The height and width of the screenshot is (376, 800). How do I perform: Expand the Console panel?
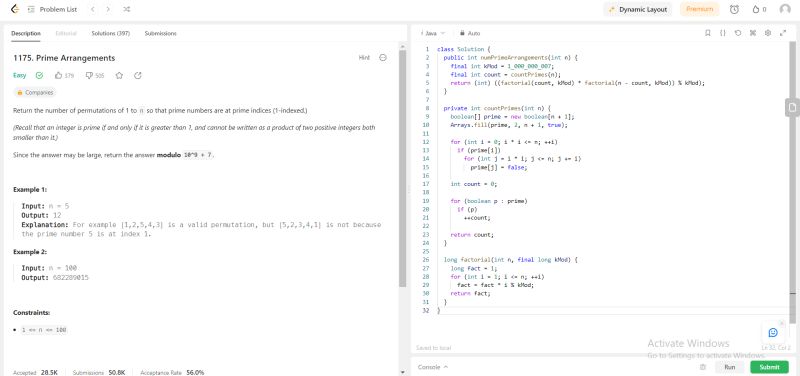tap(433, 367)
